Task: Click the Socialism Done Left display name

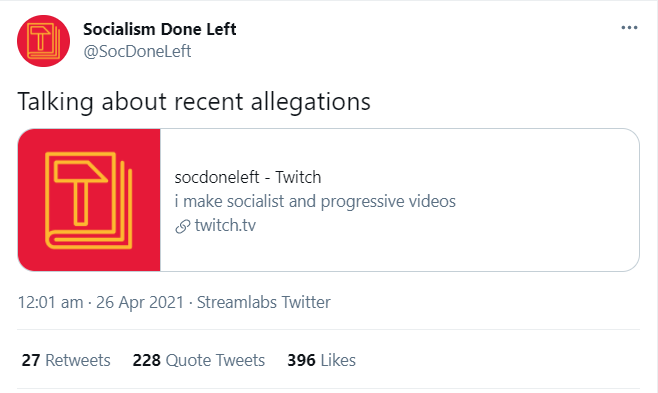Action: pyautogui.click(x=159, y=29)
